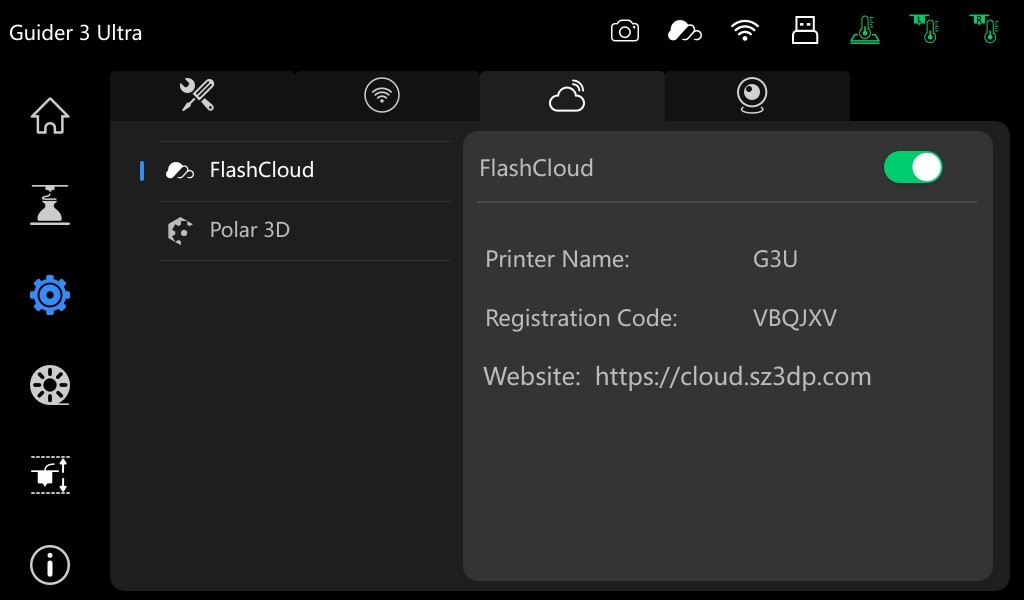
Task: Open the Info (i) icon
Action: click(50, 565)
